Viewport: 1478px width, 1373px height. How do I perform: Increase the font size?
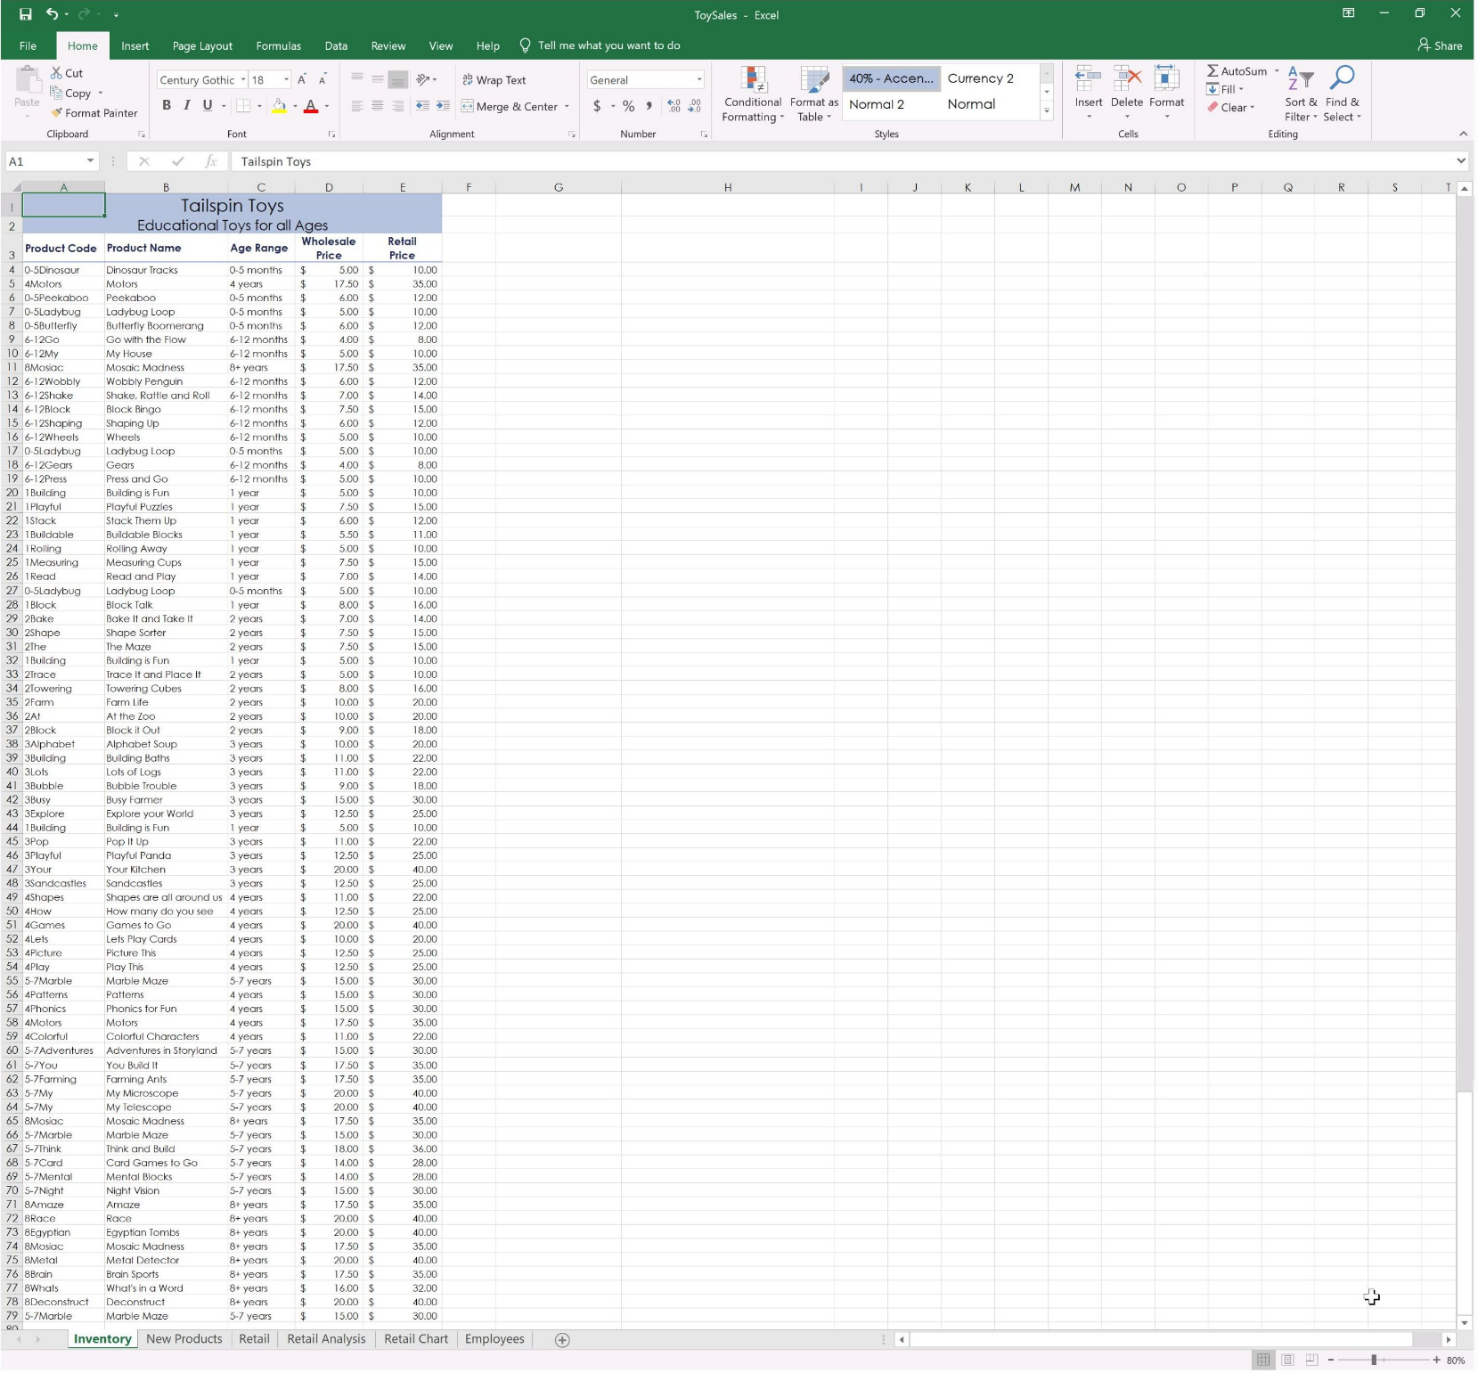pyautogui.click(x=302, y=80)
